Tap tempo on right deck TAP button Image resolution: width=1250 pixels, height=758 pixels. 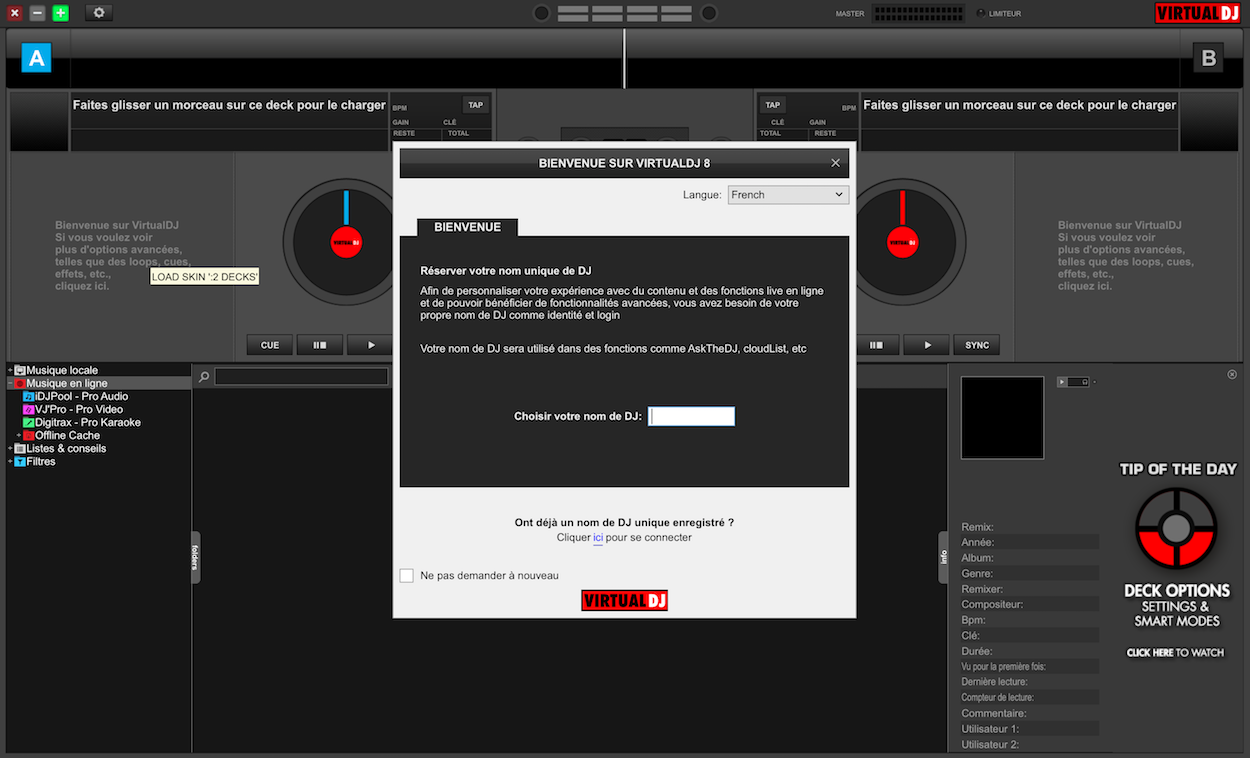(772, 105)
